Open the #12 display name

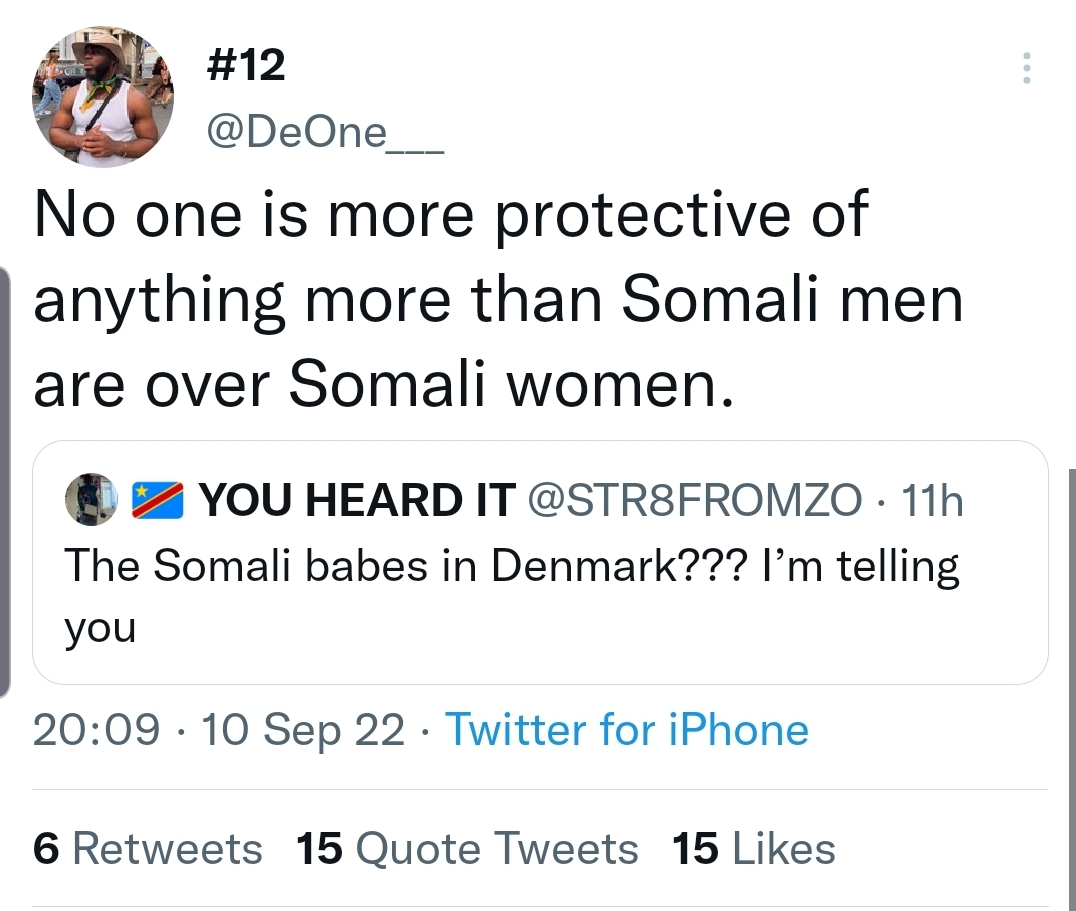(x=243, y=66)
